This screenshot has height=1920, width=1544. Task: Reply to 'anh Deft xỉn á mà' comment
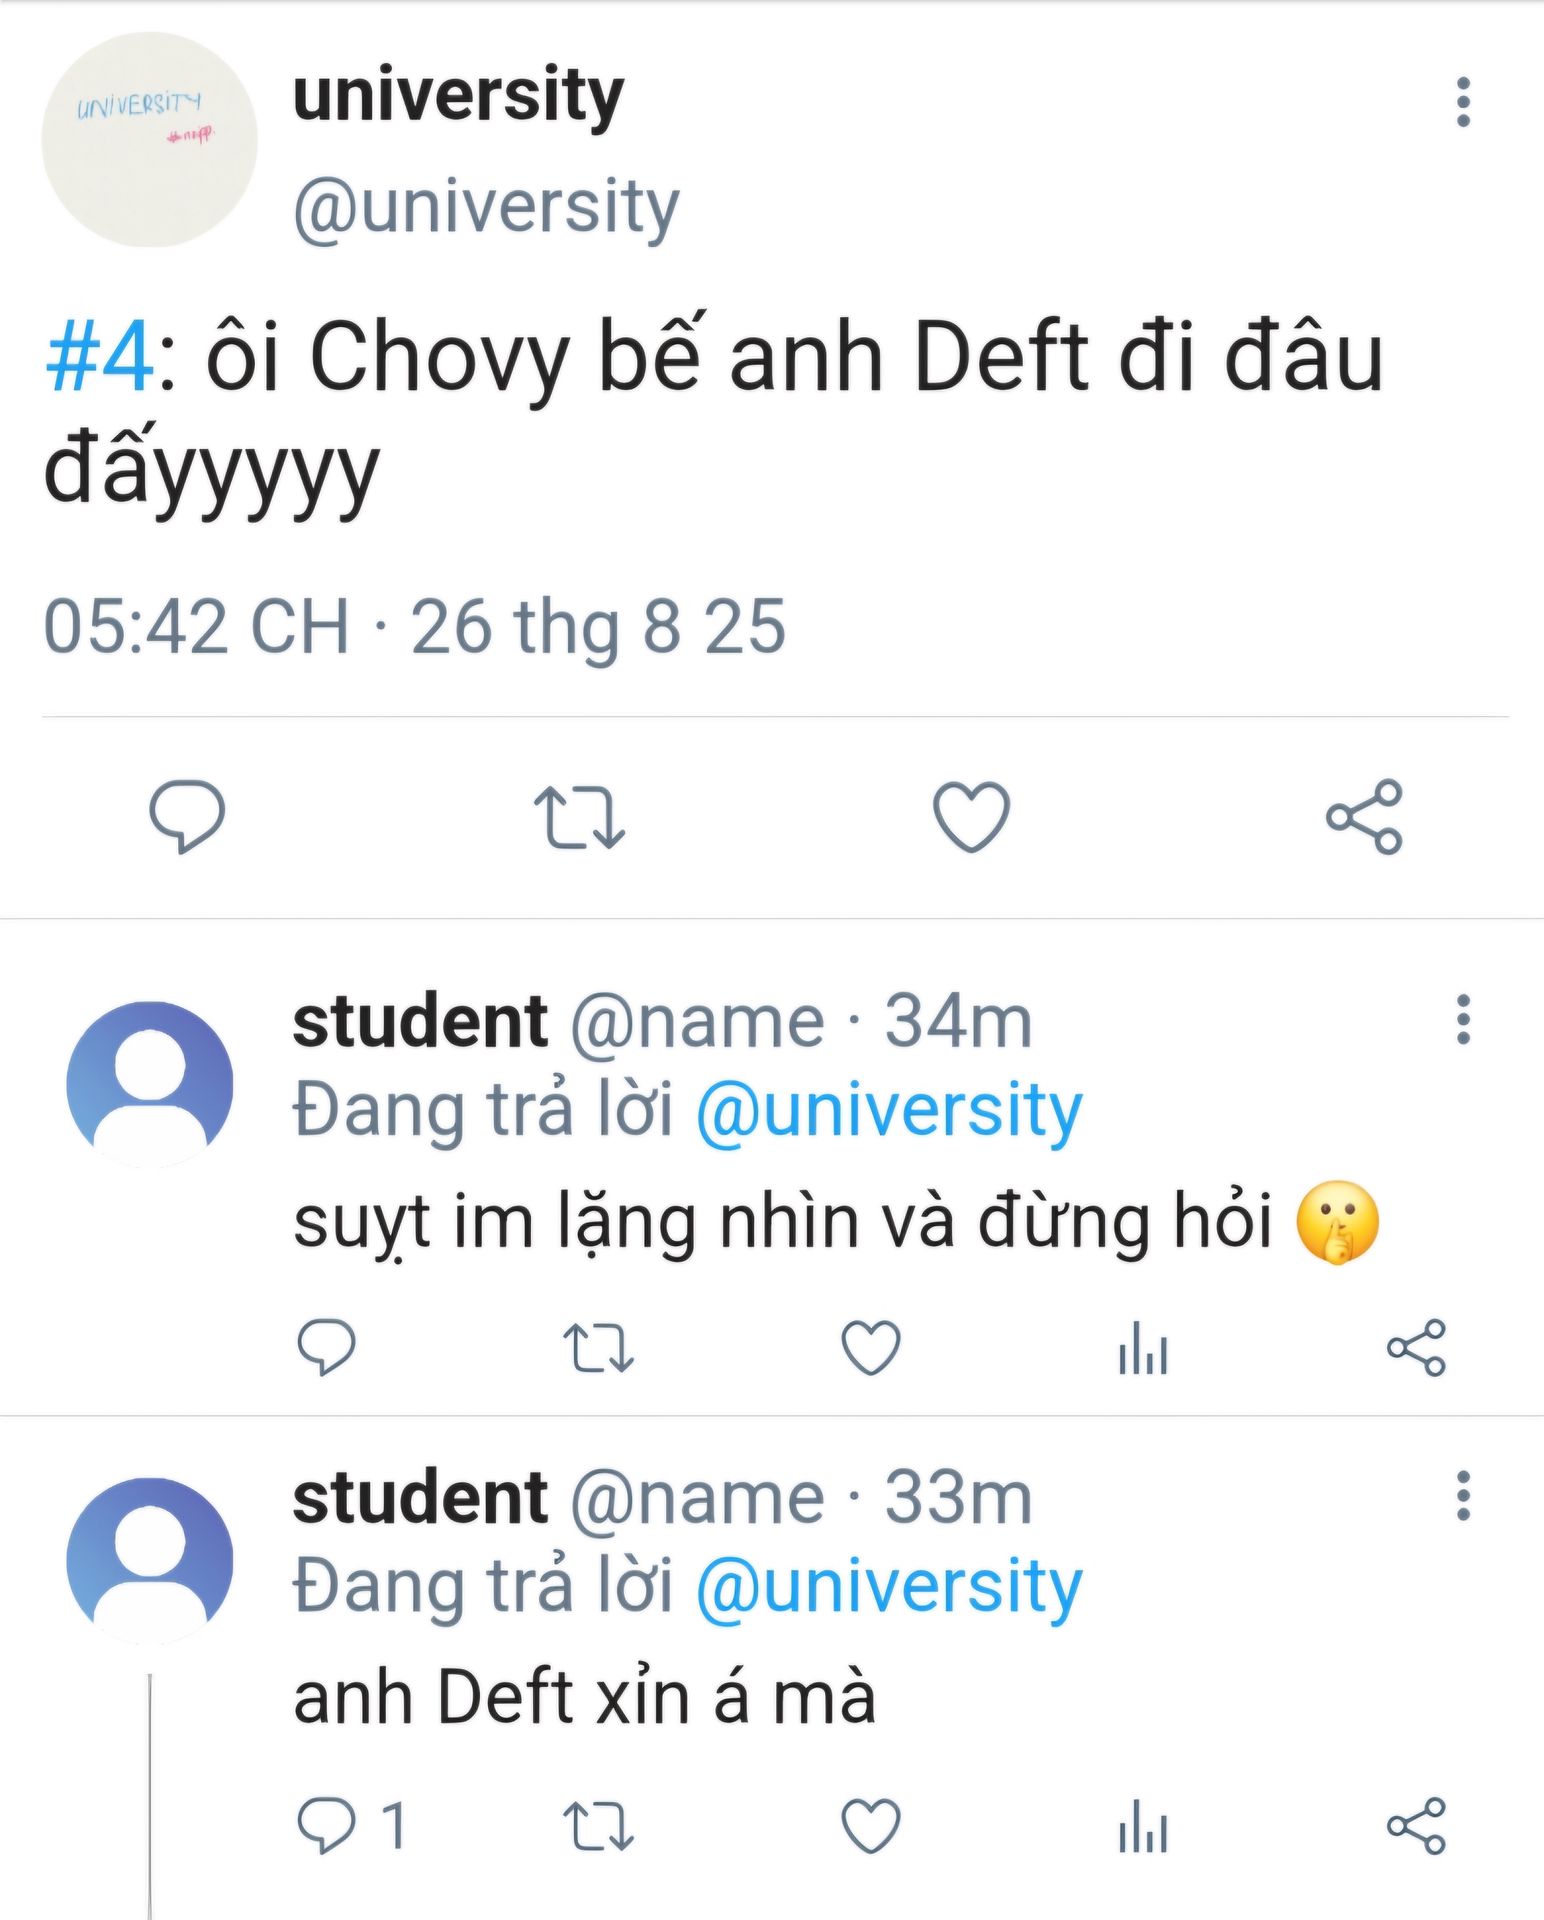click(327, 1825)
